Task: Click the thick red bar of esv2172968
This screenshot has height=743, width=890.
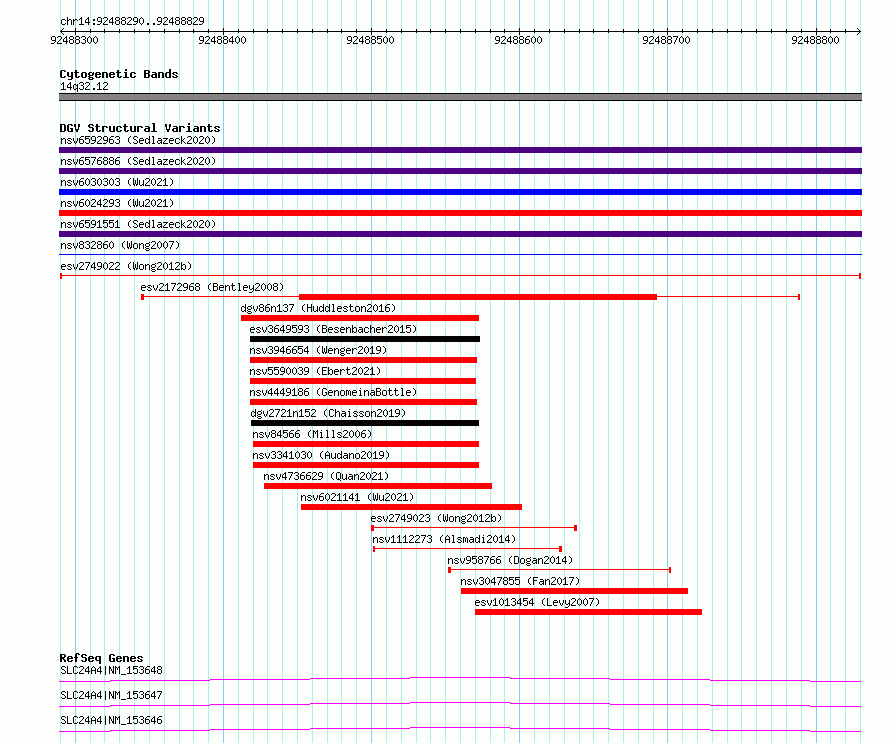Action: tap(478, 297)
